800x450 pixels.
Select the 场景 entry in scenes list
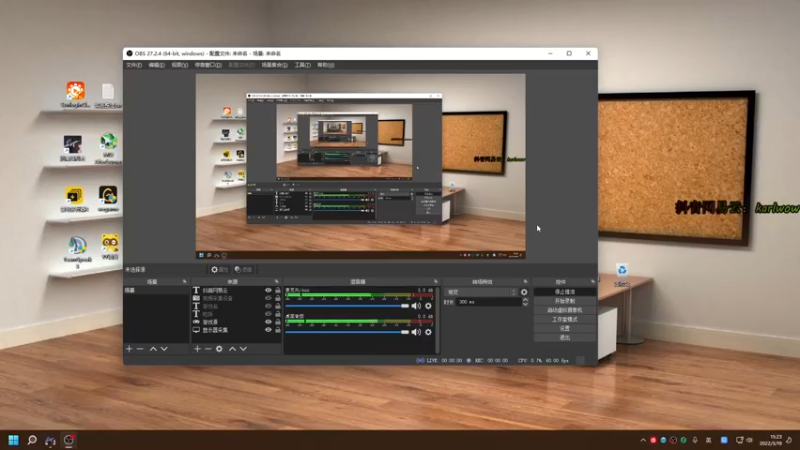(x=157, y=290)
